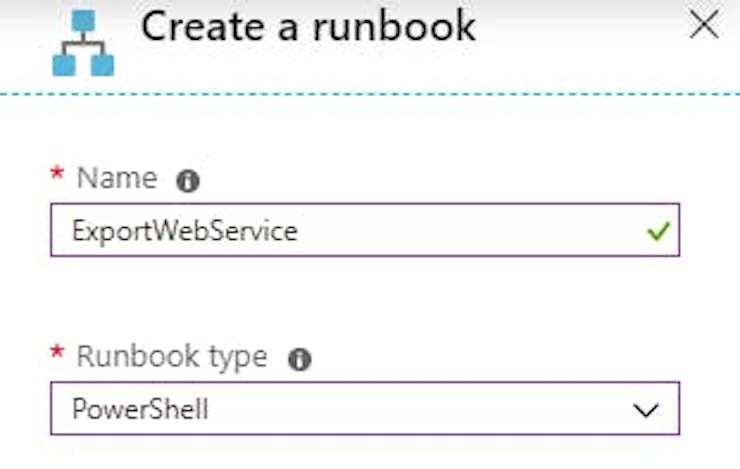The image size is (740, 469).
Task: Click the Name field label
Action: (117, 178)
